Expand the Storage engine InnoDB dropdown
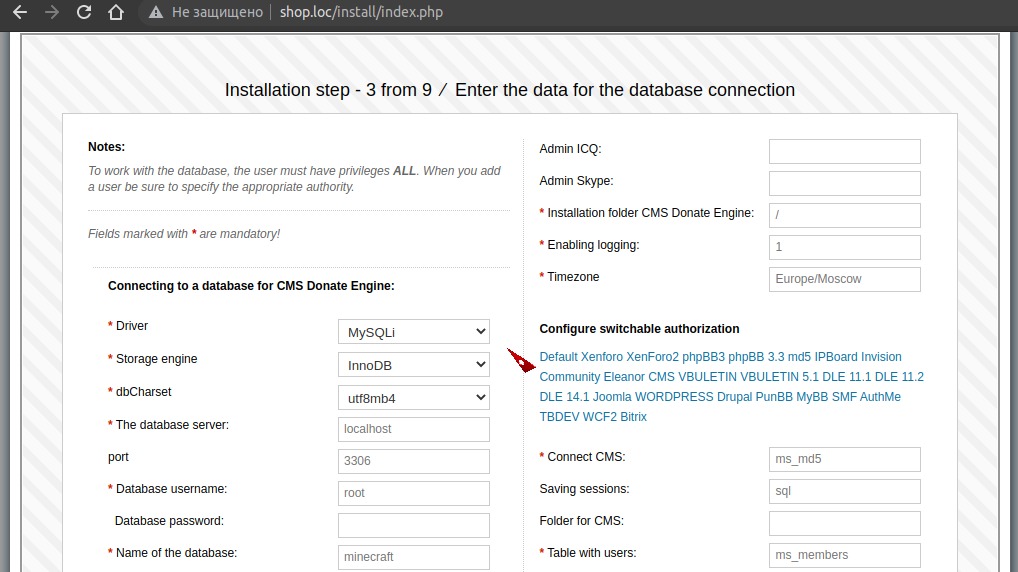The height and width of the screenshot is (572, 1018). [413, 365]
